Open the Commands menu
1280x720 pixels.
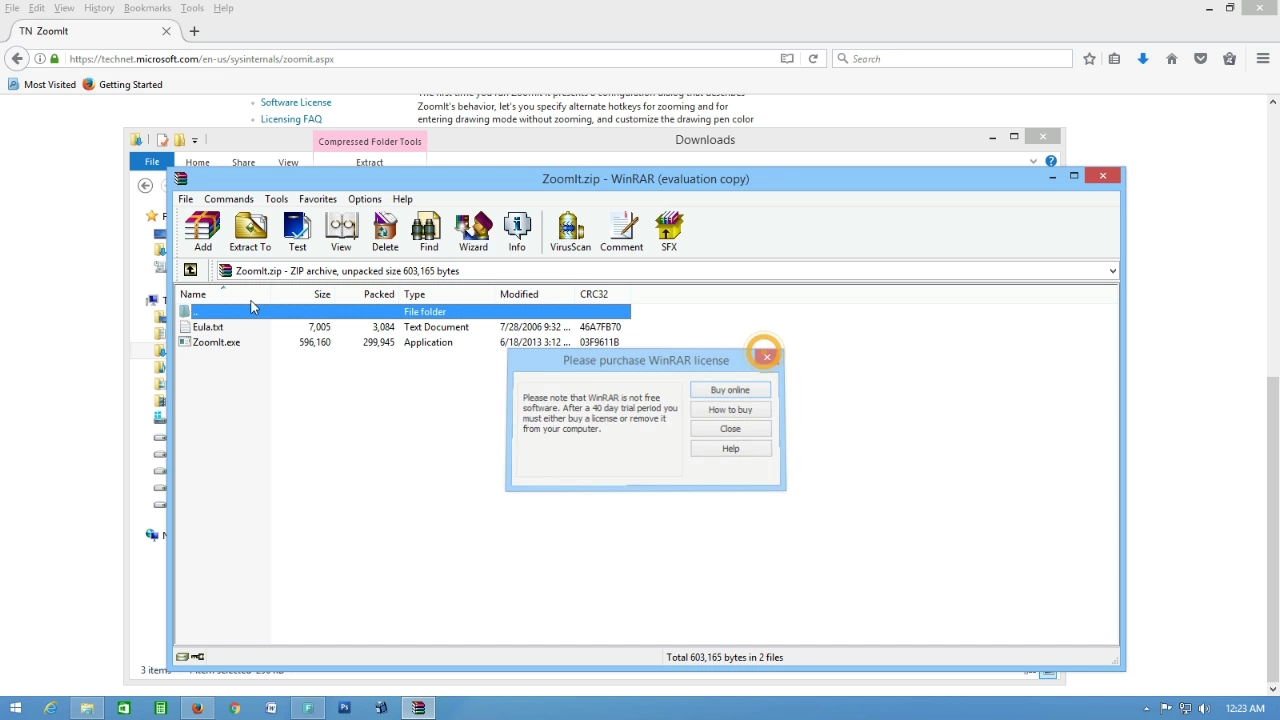tap(229, 199)
